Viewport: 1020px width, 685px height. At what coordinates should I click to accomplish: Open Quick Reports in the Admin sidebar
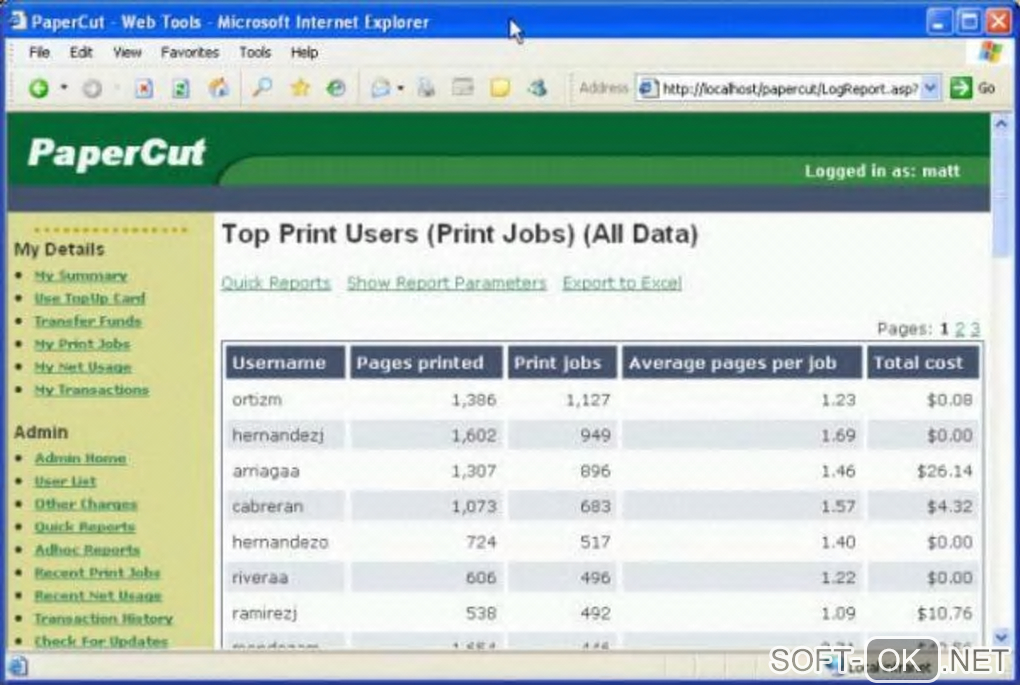click(x=85, y=527)
